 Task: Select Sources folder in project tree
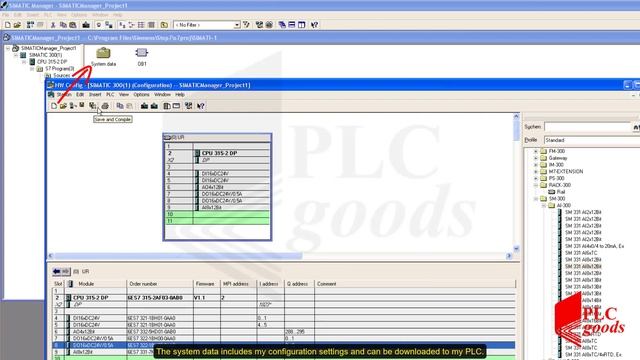(x=62, y=76)
